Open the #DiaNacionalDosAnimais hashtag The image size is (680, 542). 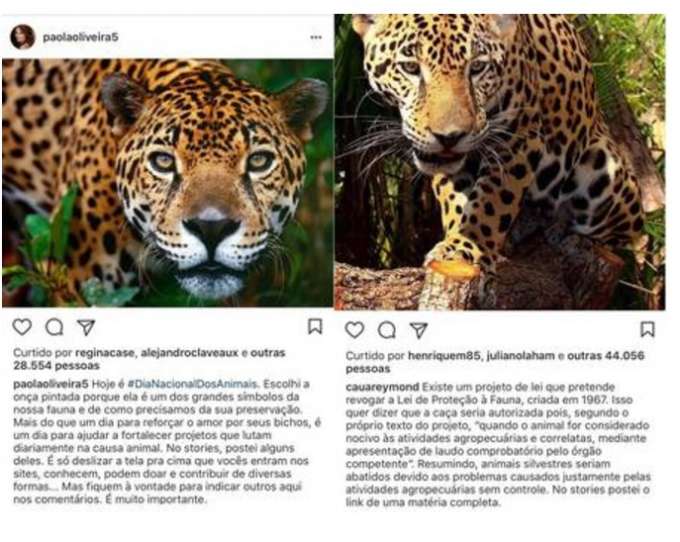click(193, 384)
